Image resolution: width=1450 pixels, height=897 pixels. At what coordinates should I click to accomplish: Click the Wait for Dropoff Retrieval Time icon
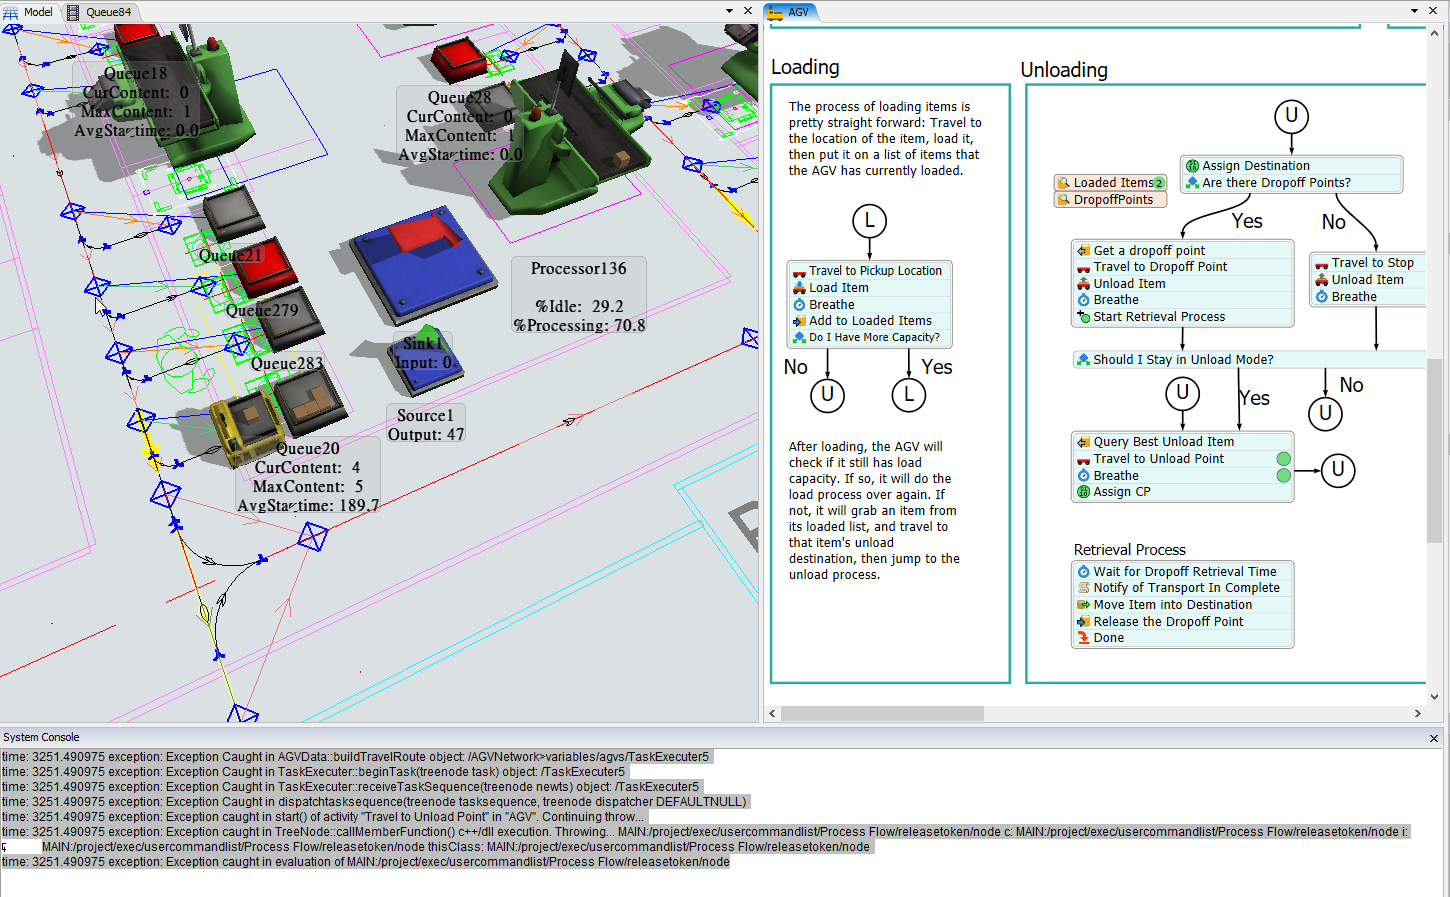coord(1083,572)
